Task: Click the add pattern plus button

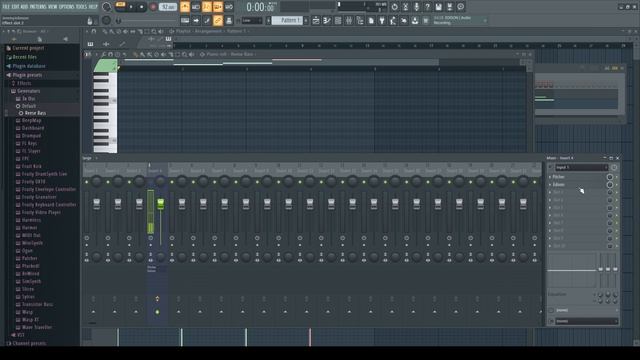Action: (x=306, y=20)
